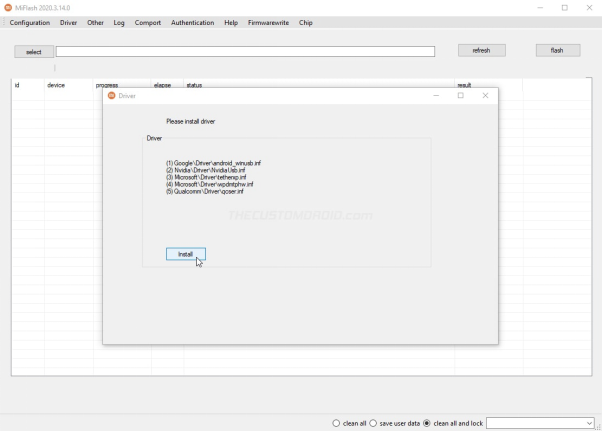Click the result column header

click(x=488, y=85)
